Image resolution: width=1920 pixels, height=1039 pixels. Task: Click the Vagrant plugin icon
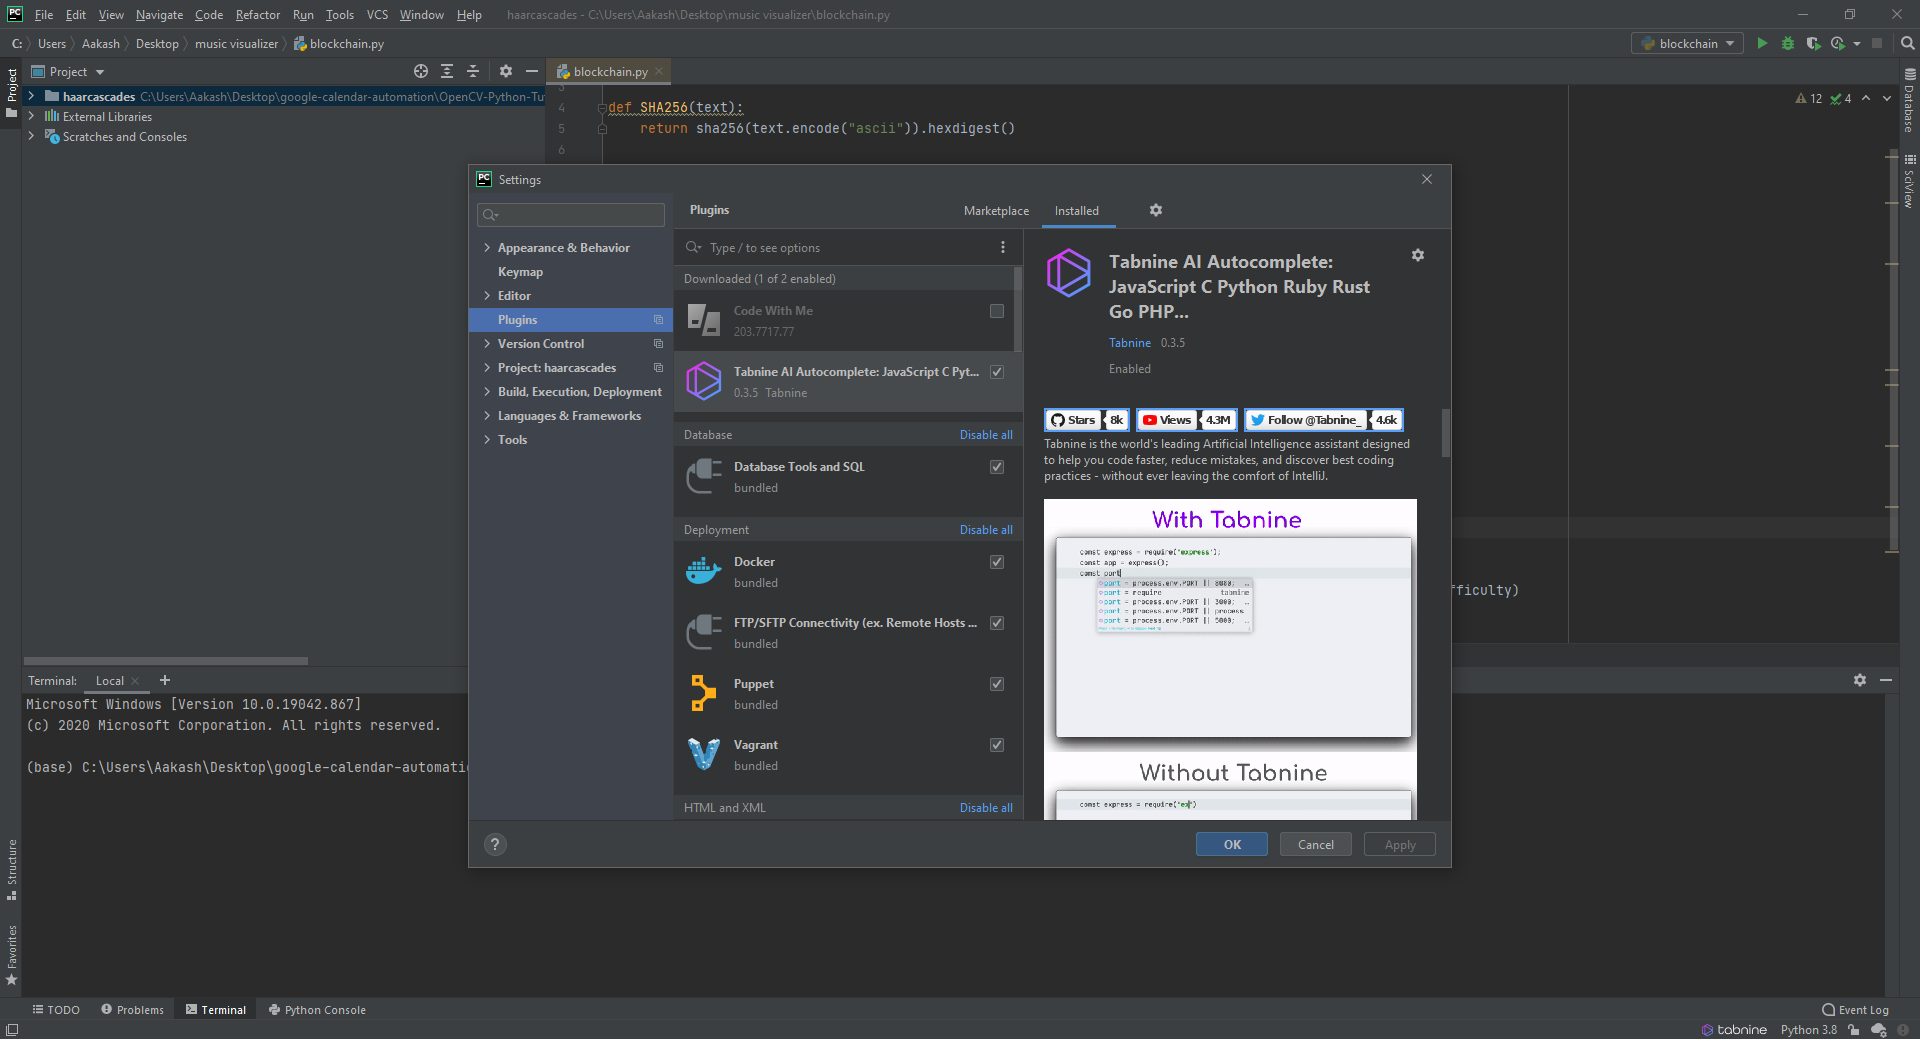pos(704,754)
